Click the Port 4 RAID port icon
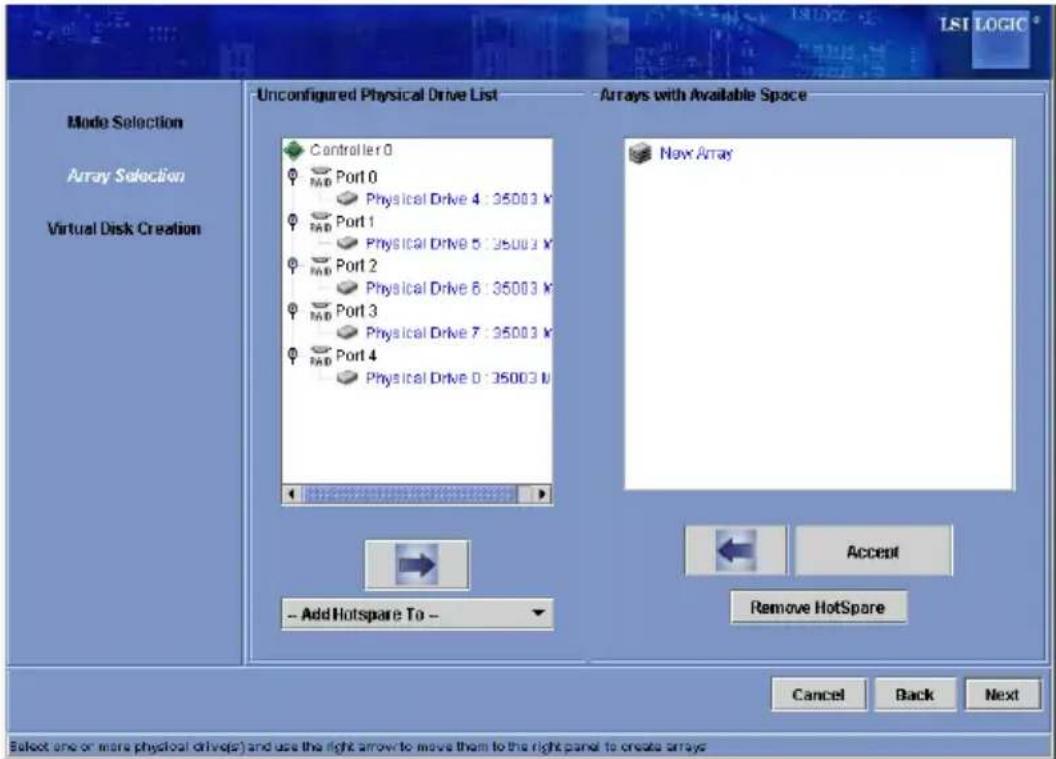This screenshot has width=1056, height=759. [321, 356]
